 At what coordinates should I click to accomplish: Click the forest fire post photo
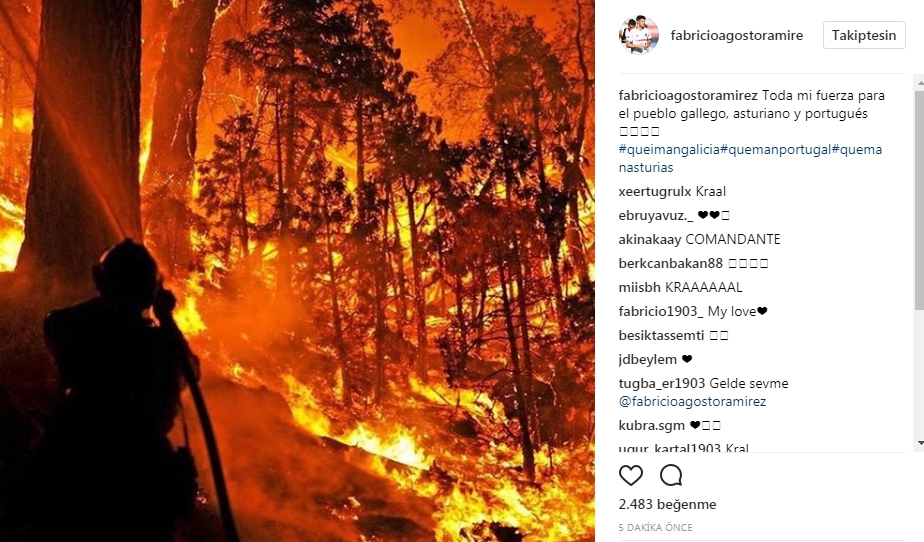[297, 271]
